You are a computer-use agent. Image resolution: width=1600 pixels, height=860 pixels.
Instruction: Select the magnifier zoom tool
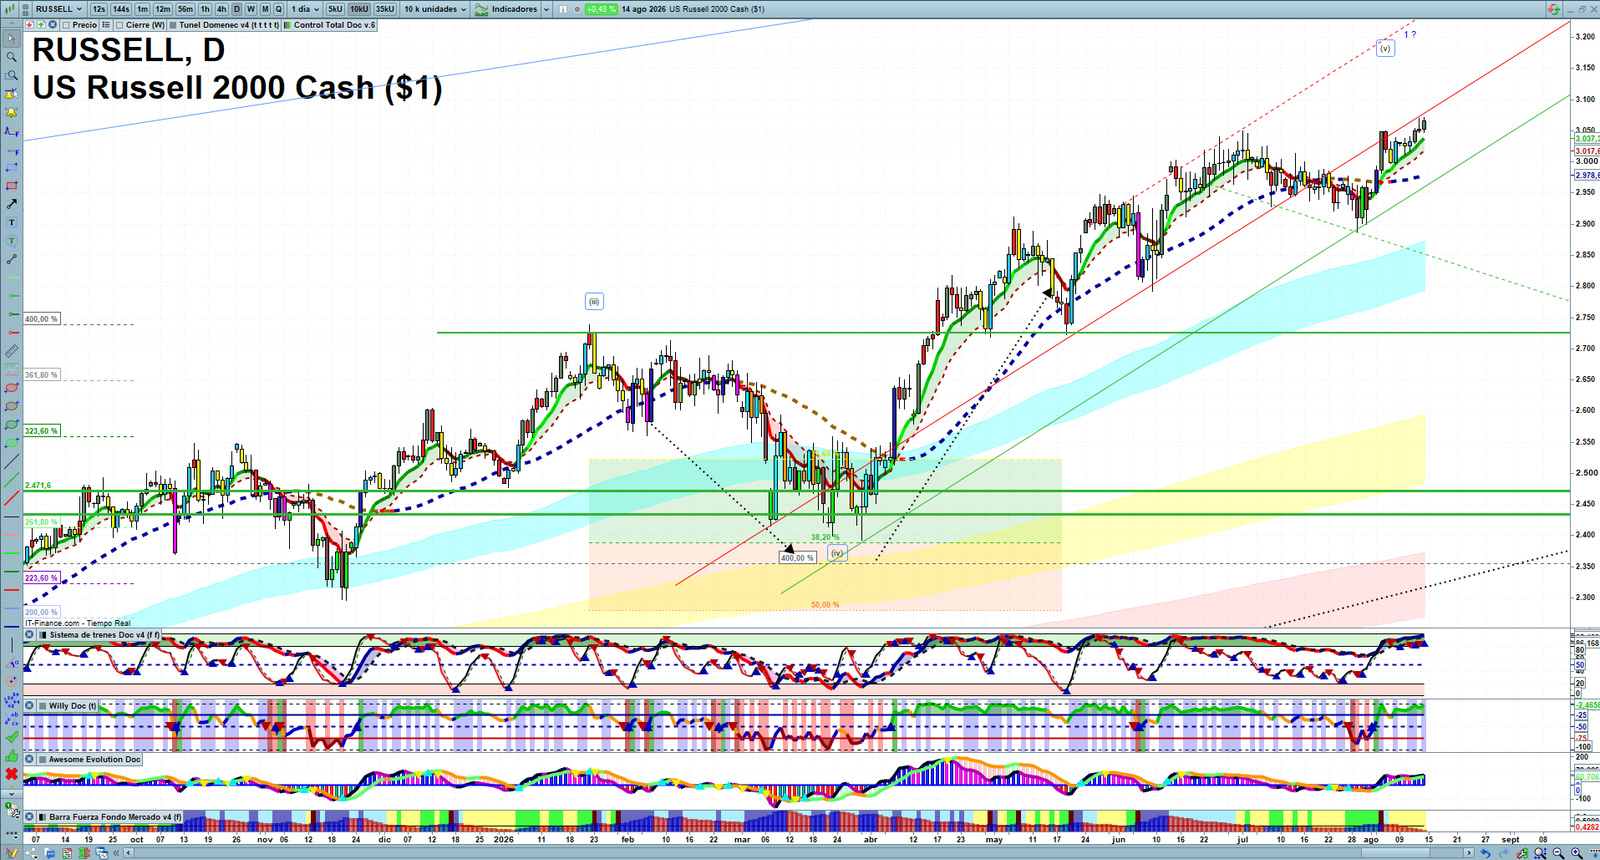11,57
